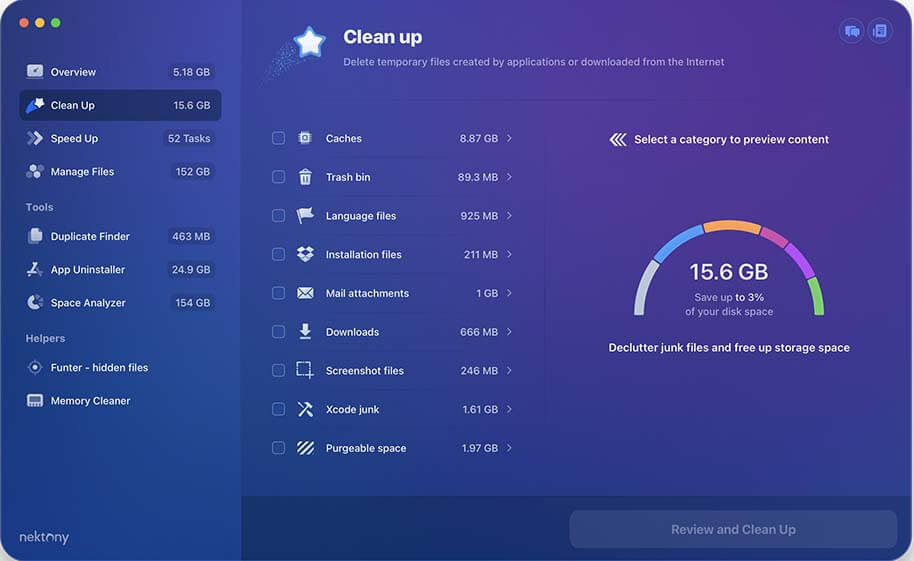Open the Duplicate Finder tool
914x561 pixels.
coord(120,236)
